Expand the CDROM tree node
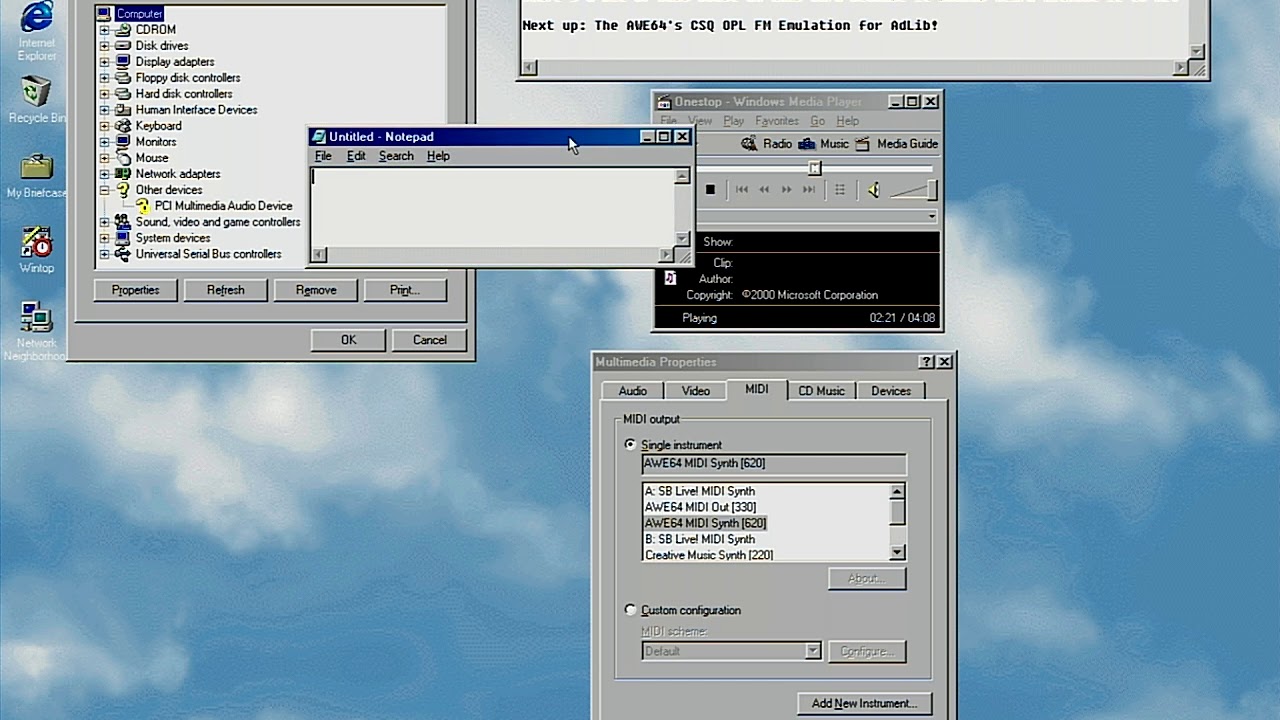Screen dimensions: 1280x720 tap(104, 30)
